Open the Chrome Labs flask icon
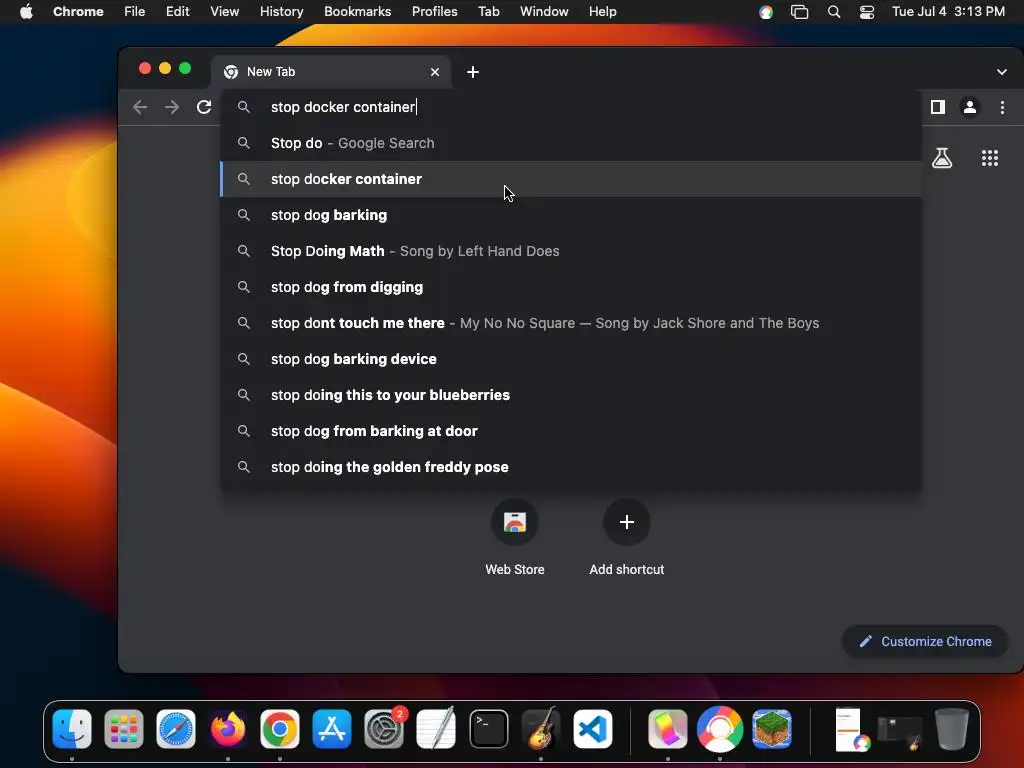The height and width of the screenshot is (768, 1024). pyautogui.click(x=942, y=158)
